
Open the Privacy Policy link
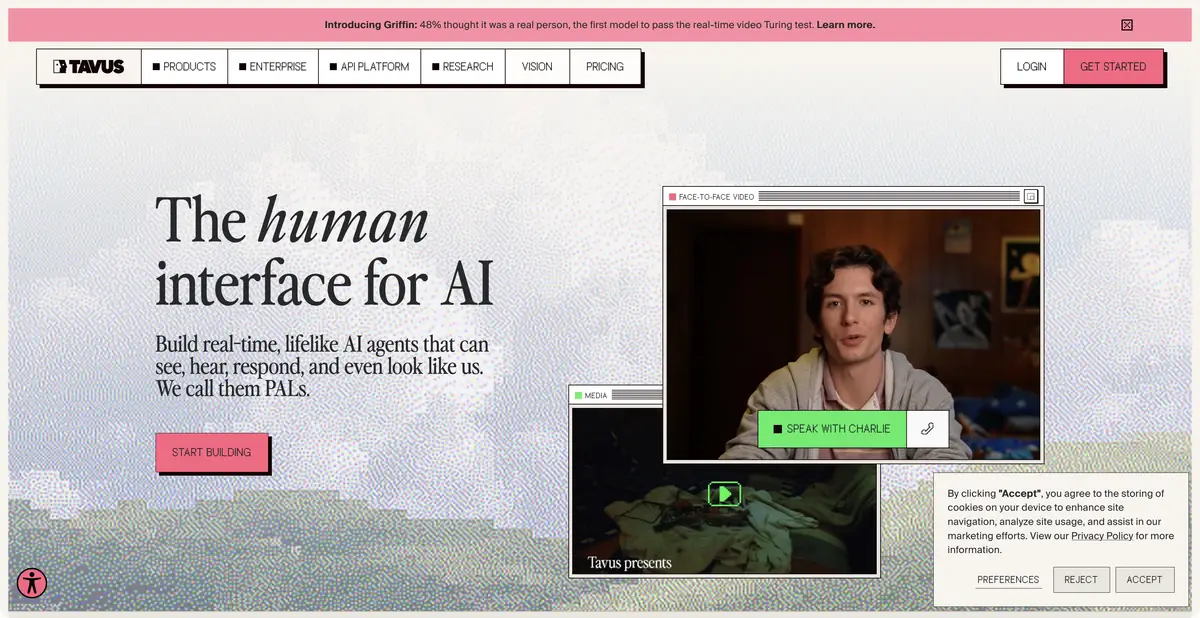(1102, 536)
